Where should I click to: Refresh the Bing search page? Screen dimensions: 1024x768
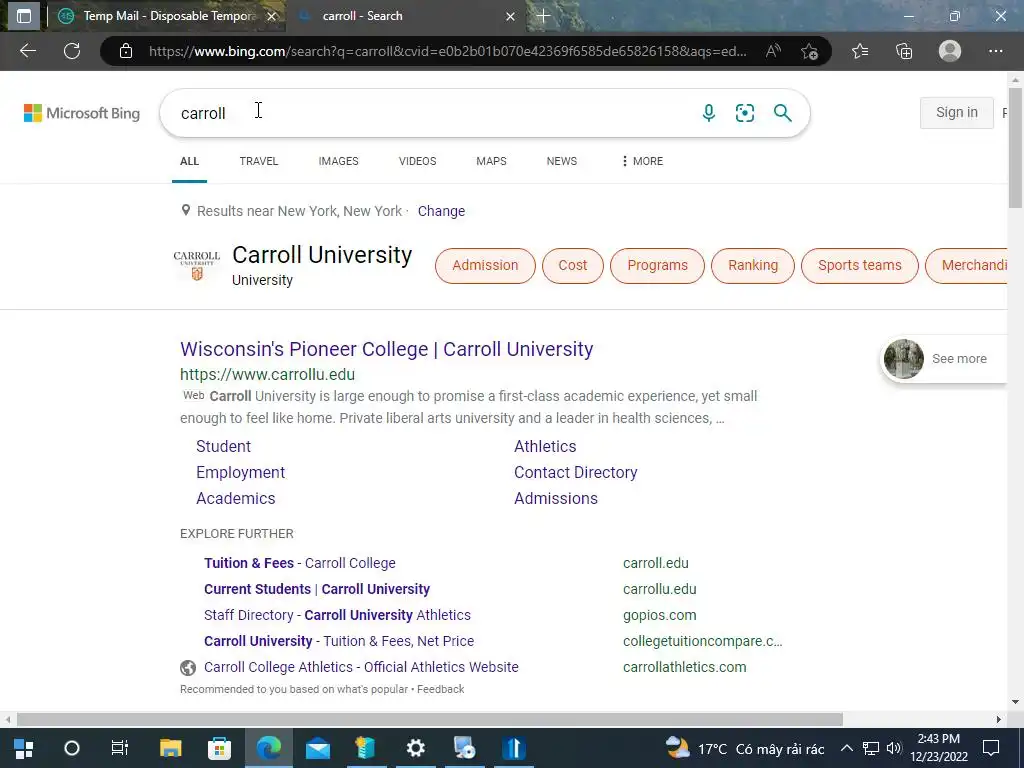(x=72, y=51)
